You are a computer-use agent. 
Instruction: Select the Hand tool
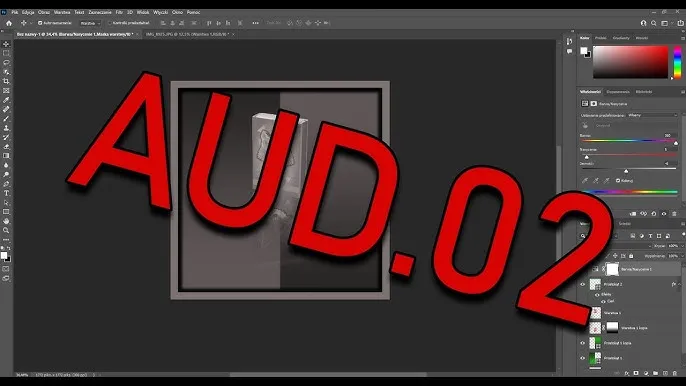pos(6,221)
